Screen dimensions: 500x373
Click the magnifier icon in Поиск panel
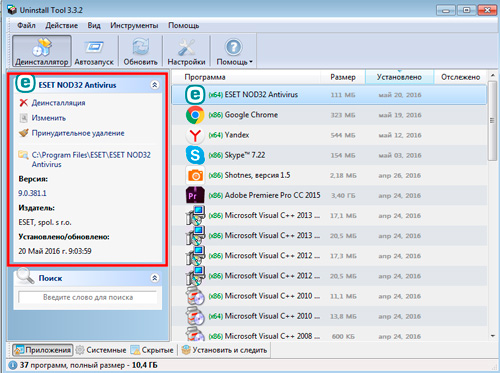tap(25, 276)
